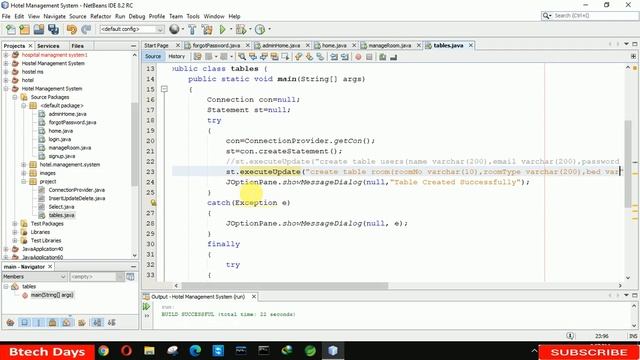
Task: Click the Find Next Occurrence editor icon
Action: click(x=264, y=57)
